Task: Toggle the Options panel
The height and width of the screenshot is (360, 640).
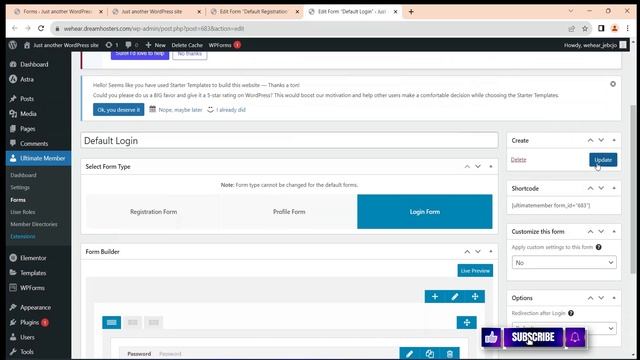Action: pyautogui.click(x=614, y=298)
